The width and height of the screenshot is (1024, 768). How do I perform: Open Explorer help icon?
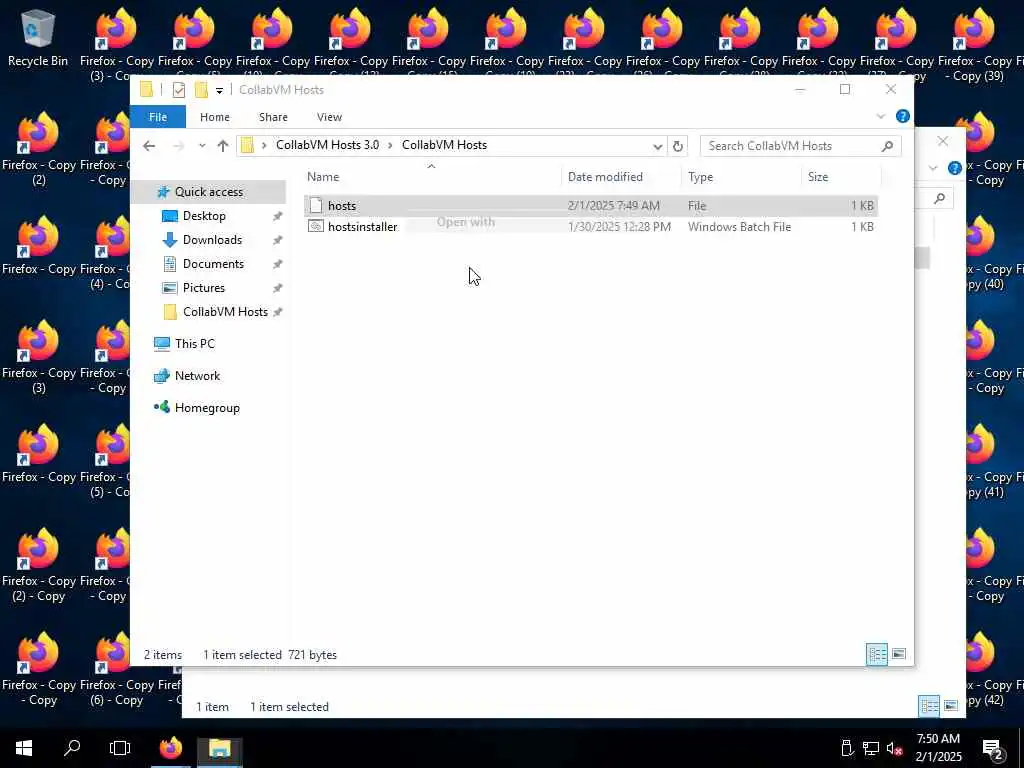903,116
